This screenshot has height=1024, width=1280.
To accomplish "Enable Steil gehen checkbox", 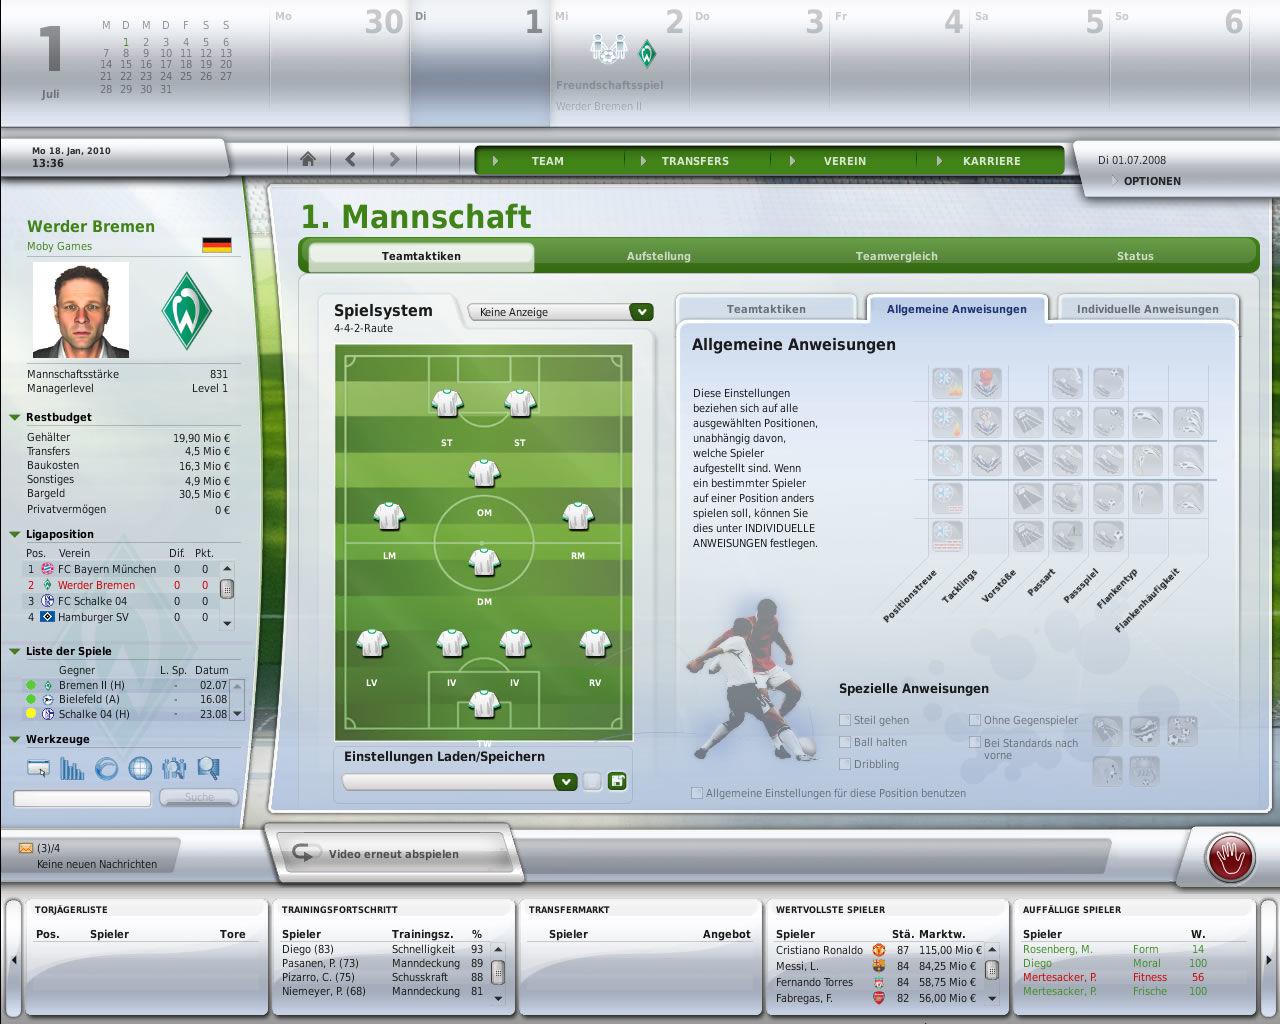I will point(845,720).
